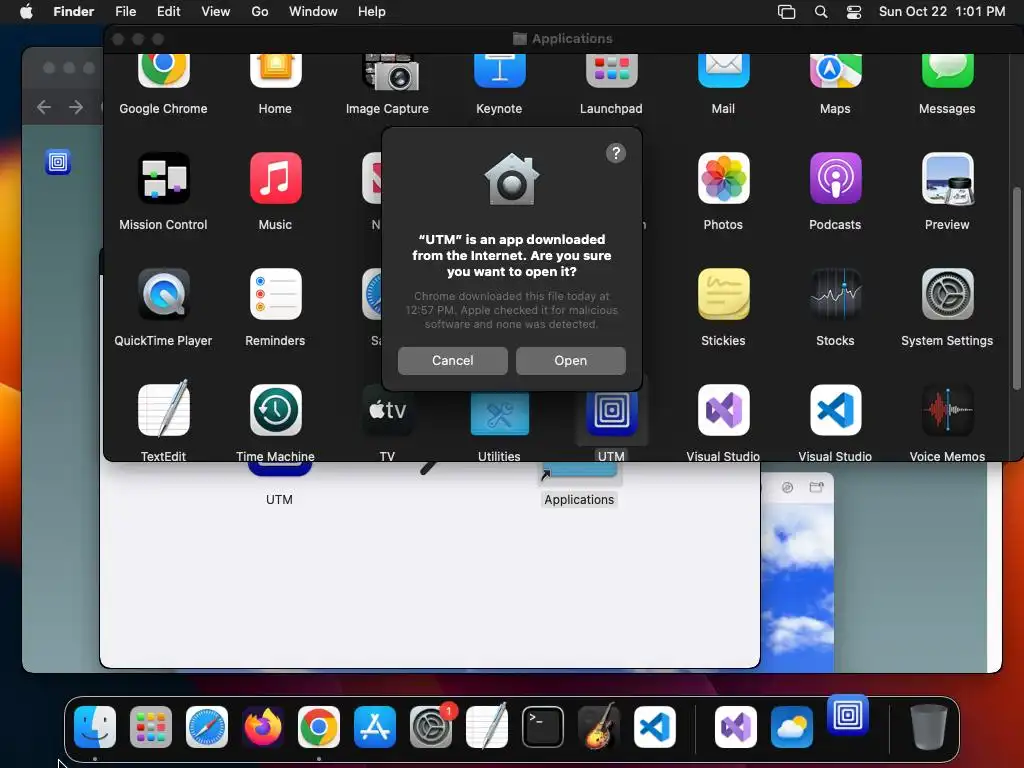Click Applications window vertical scrollbar
Screen dimensions: 1024x768
pos(1016,288)
